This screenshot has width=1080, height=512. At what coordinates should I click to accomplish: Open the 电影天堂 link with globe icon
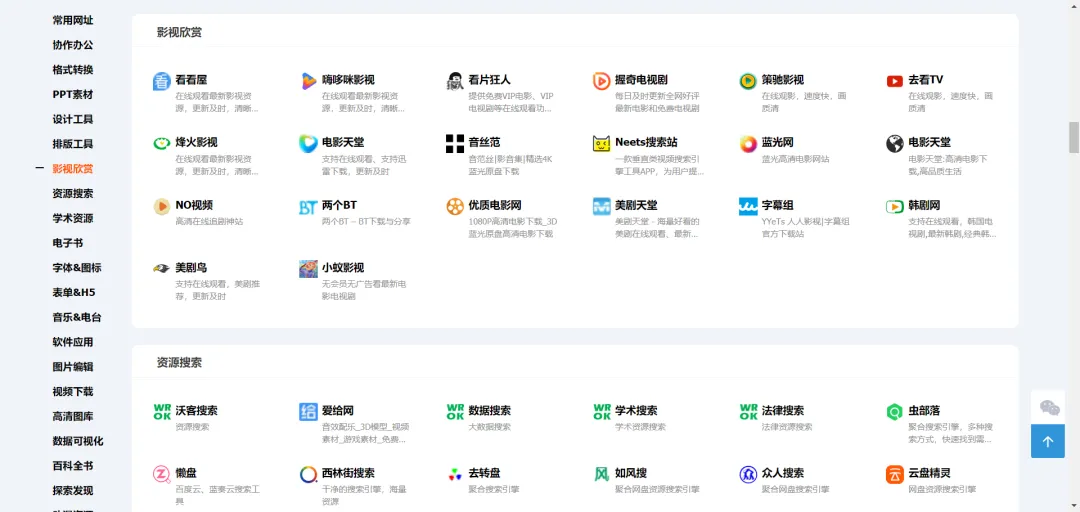(929, 143)
